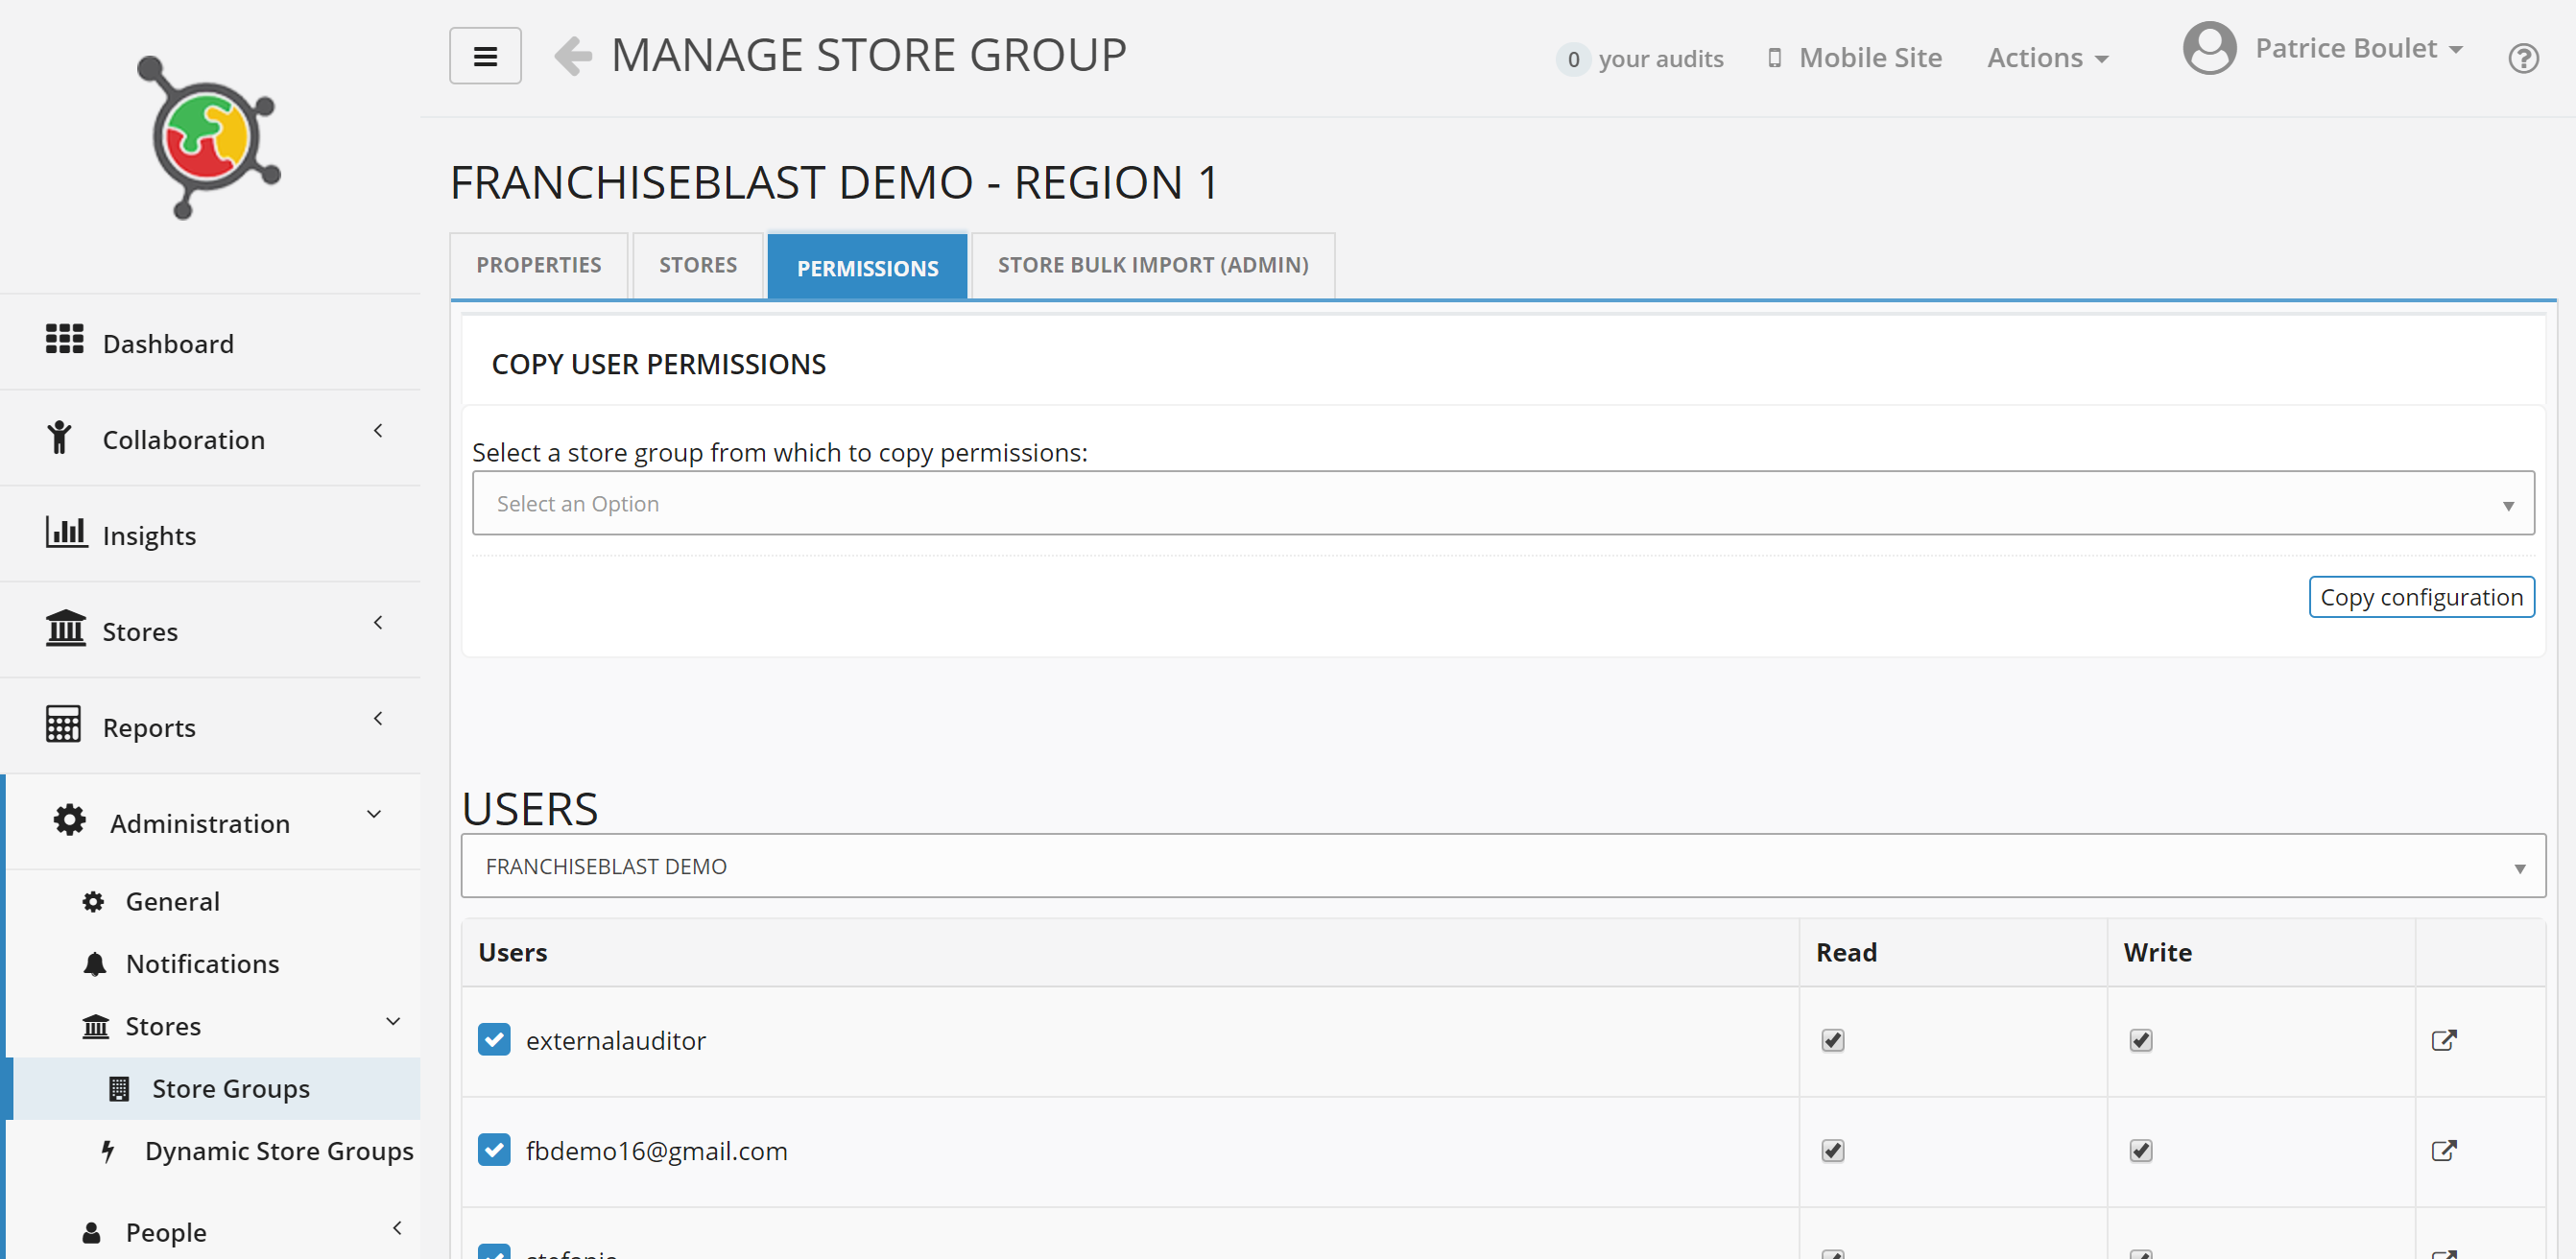Image resolution: width=2576 pixels, height=1259 pixels.
Task: Open external link icon for fbdemo16@gmail.com row
Action: click(x=2443, y=1150)
